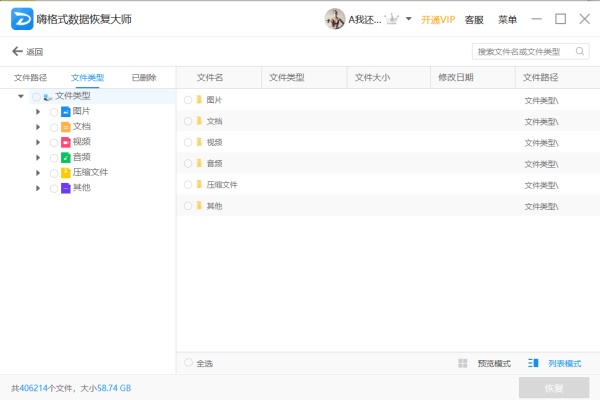Check the 视频 row in file list
Screen dimensions: 600x400
pos(188,142)
